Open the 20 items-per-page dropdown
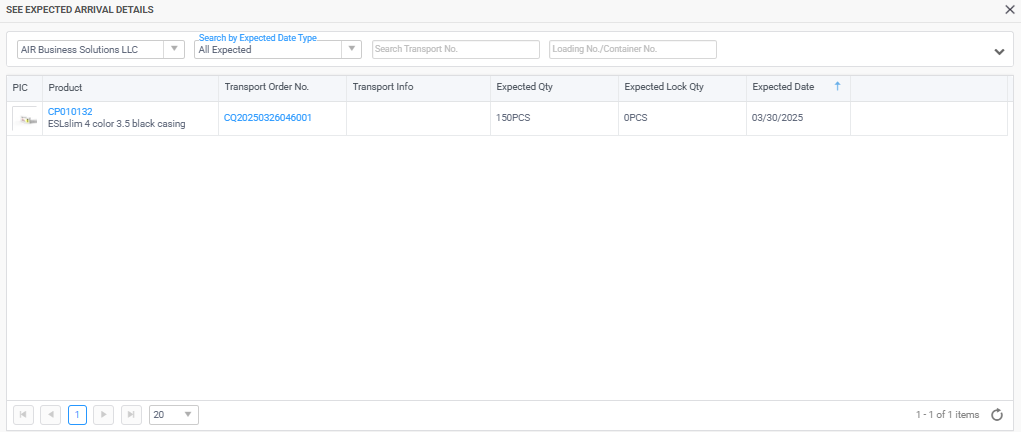 click(174, 415)
